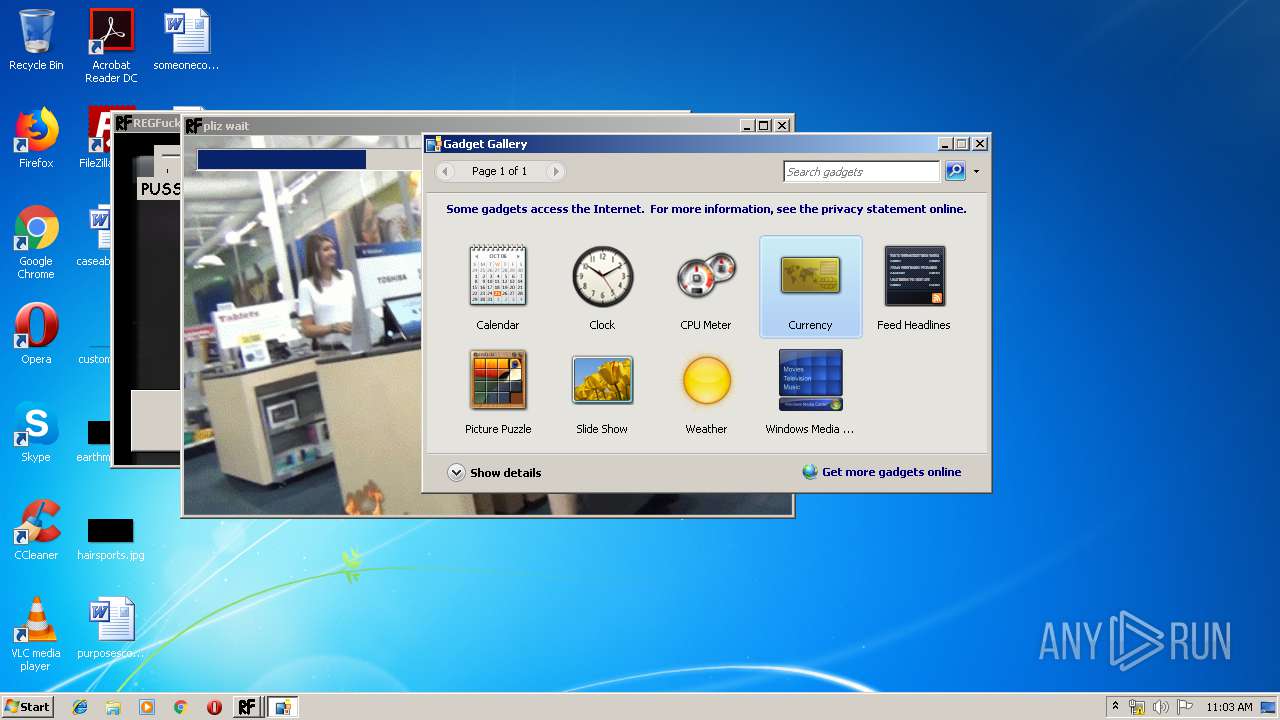Click the search magnifier button in Gadget Gallery
The width and height of the screenshot is (1280, 720).
tap(955, 171)
